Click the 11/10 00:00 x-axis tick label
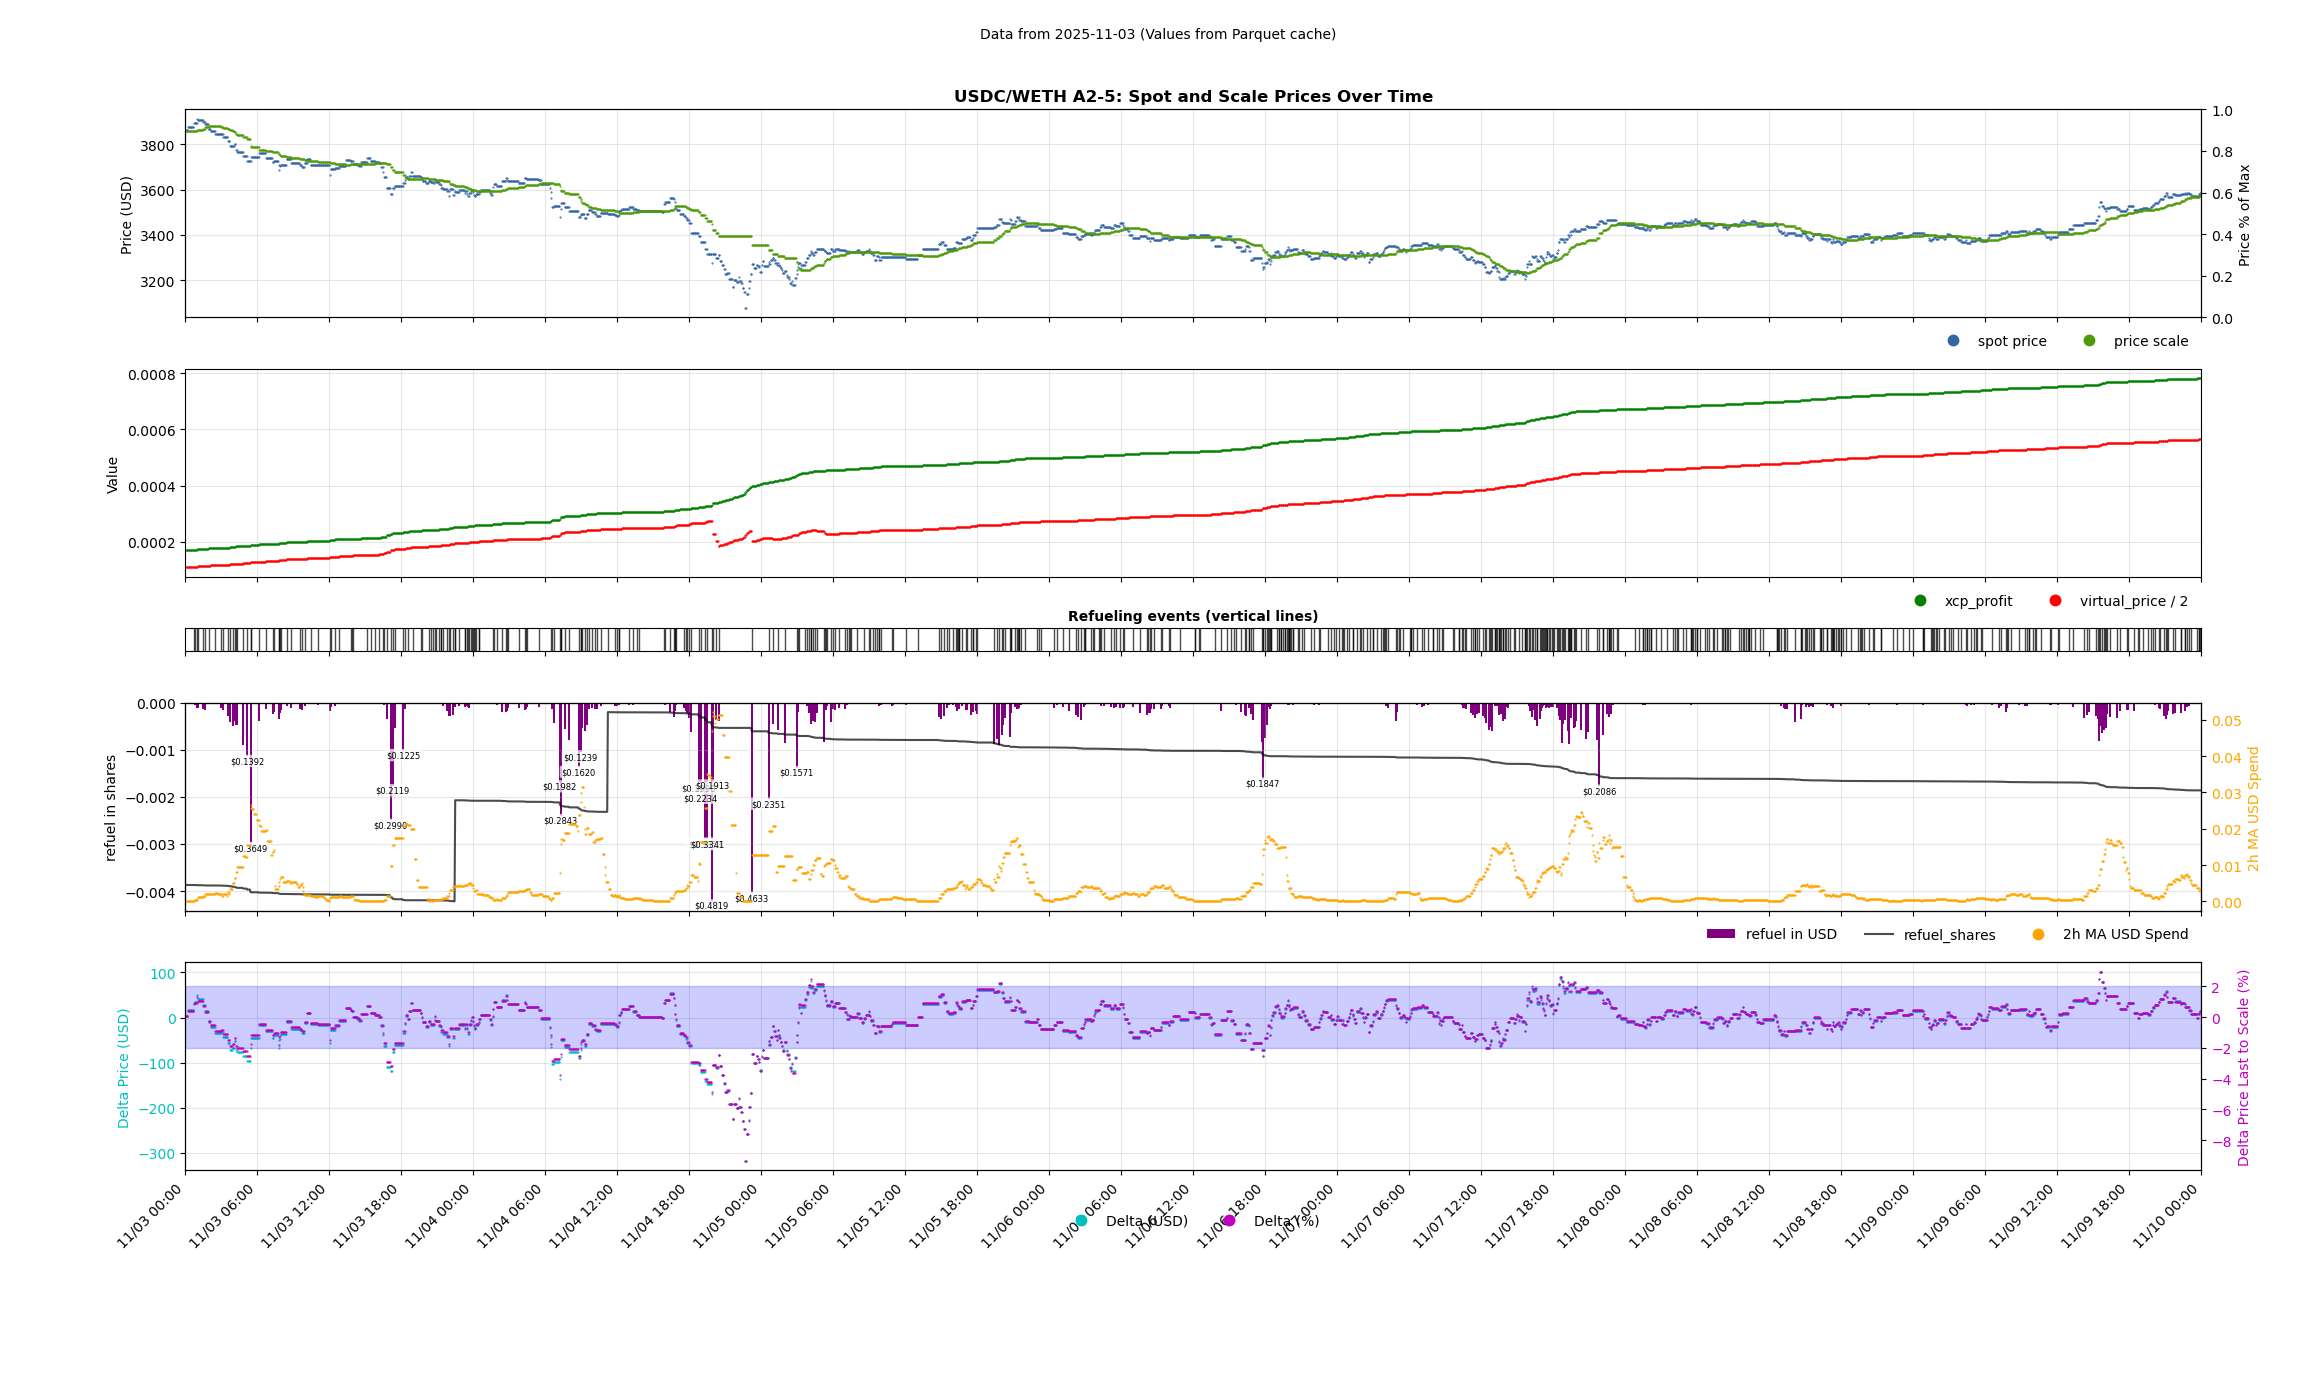This screenshot has height=1377, width=2317. click(x=2166, y=1215)
